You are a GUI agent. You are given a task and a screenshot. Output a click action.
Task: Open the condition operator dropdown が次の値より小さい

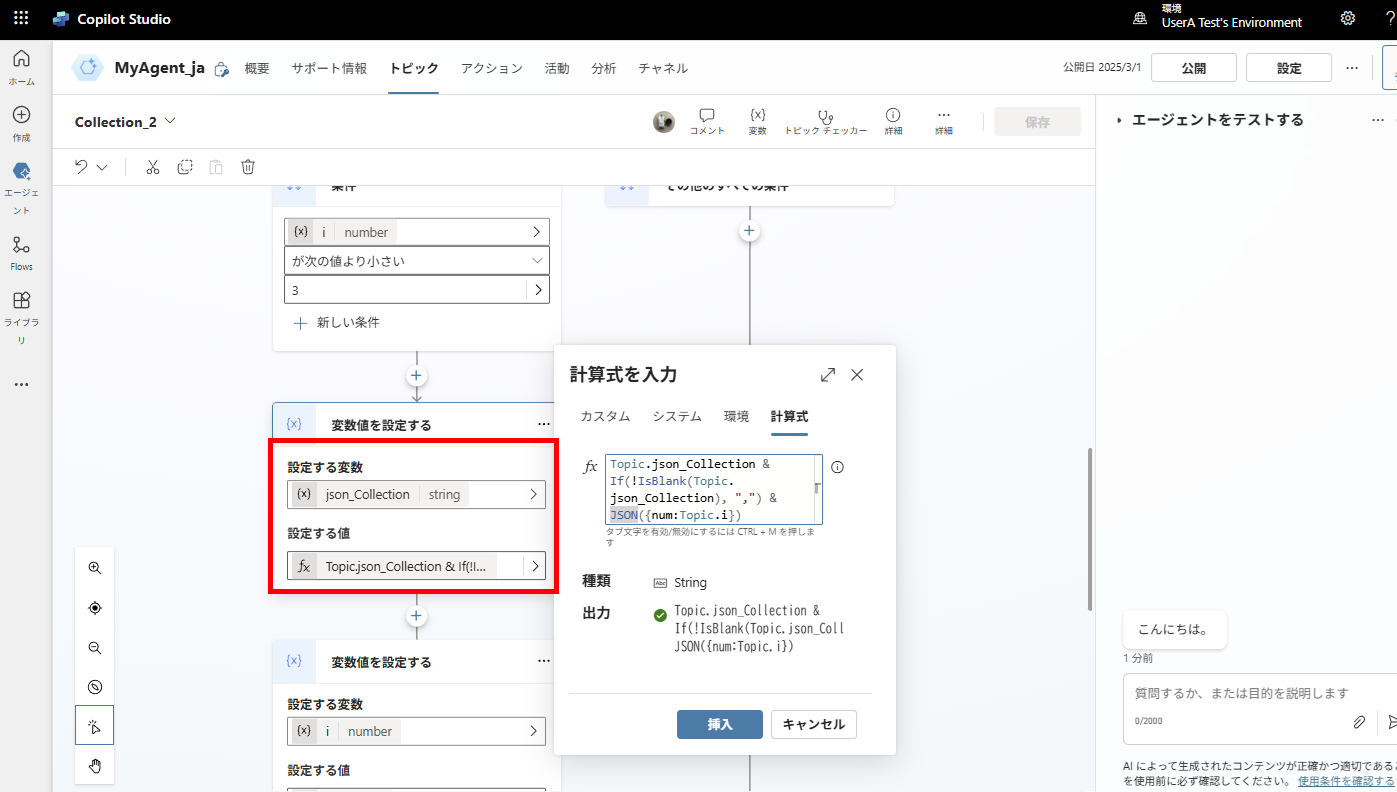tap(416, 260)
